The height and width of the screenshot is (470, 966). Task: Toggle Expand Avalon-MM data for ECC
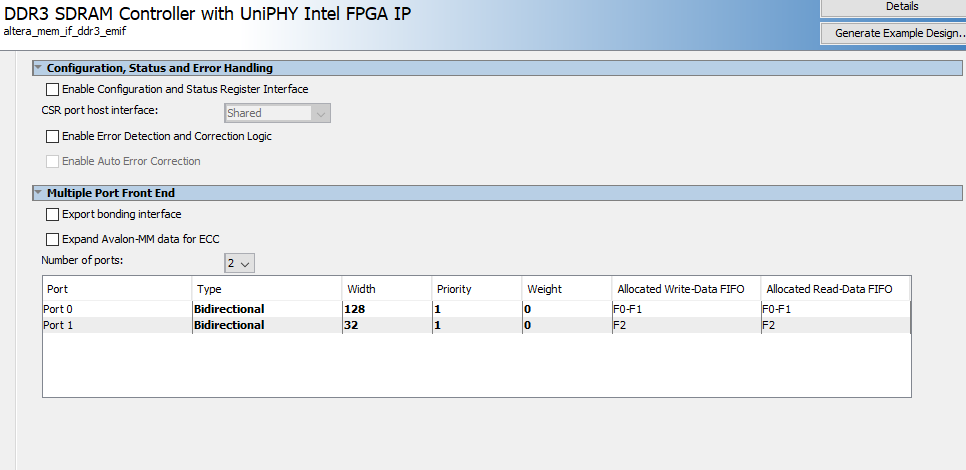pos(53,239)
